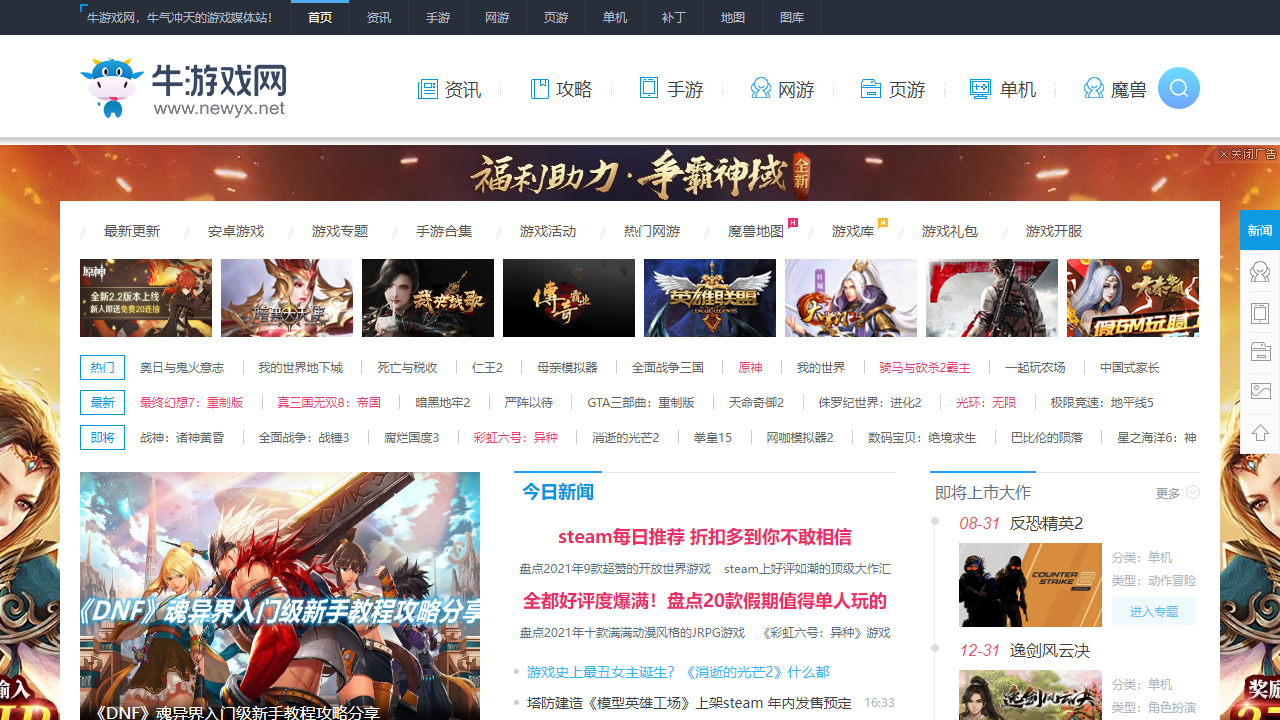Screen dimensions: 1280x720
Task: Select the 即将 tag label
Action: tap(103, 438)
